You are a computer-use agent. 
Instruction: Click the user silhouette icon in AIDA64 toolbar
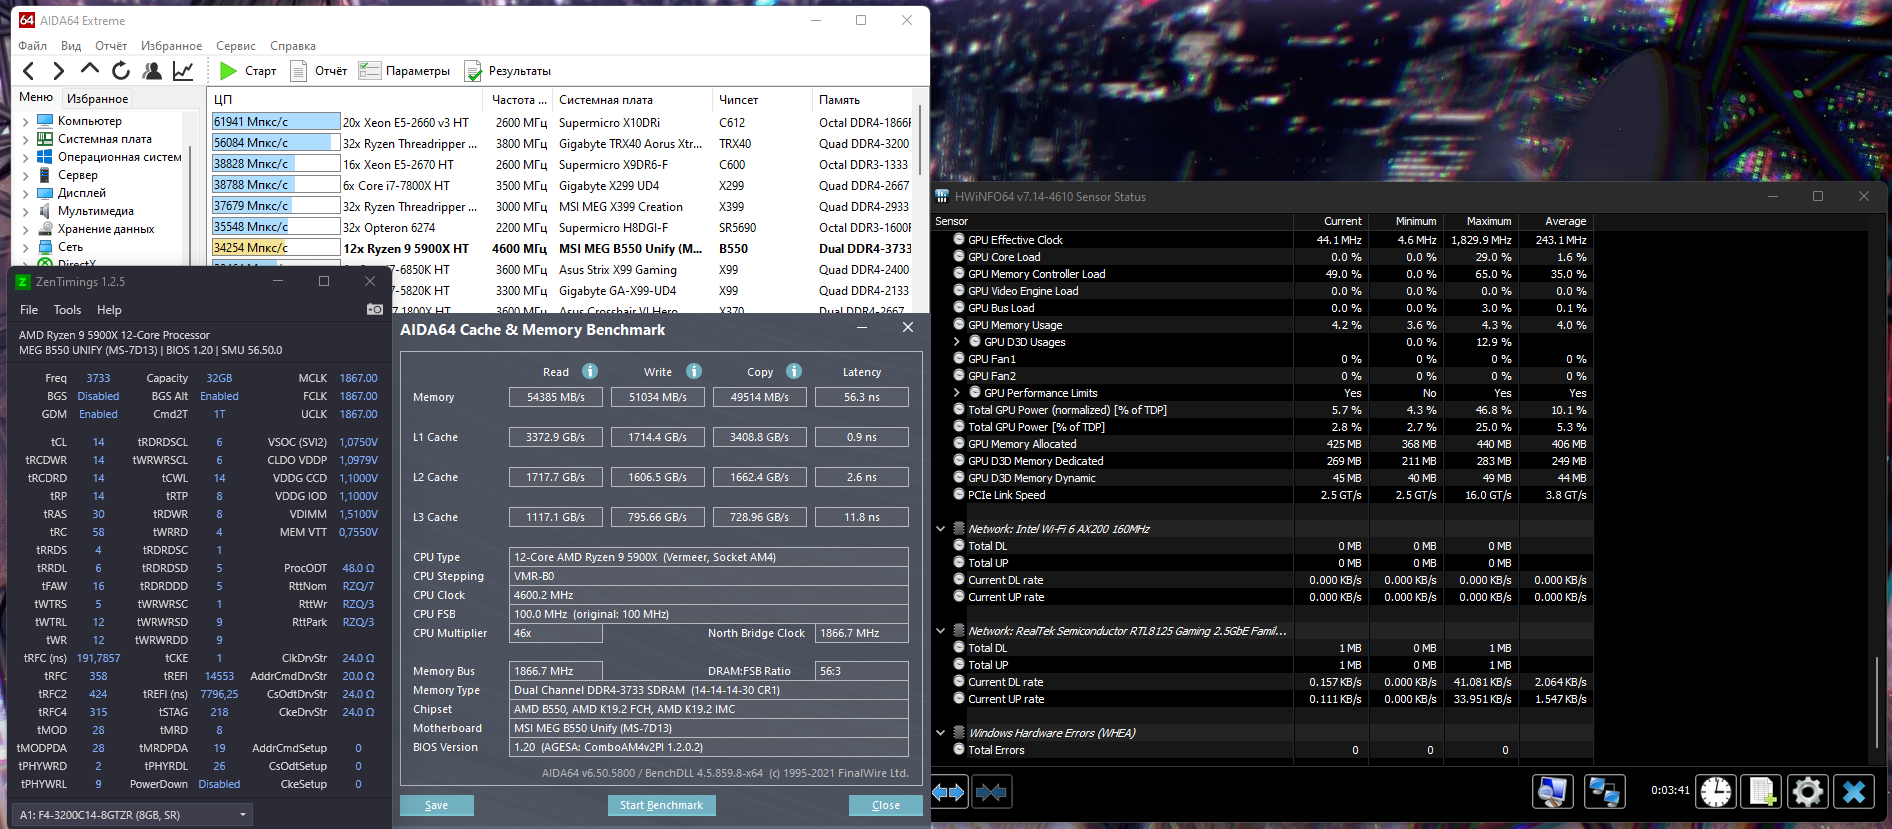[152, 71]
